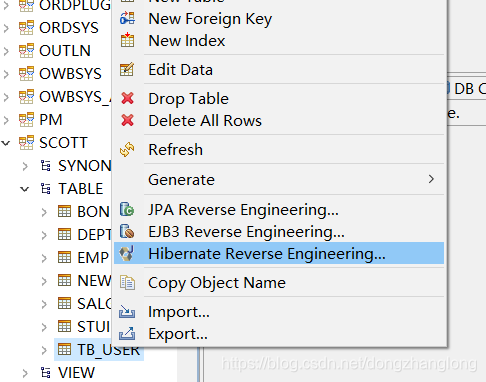Viewport: 486px width, 382px height.
Task: Select Refresh in context menu
Action: pyautogui.click(x=279, y=150)
